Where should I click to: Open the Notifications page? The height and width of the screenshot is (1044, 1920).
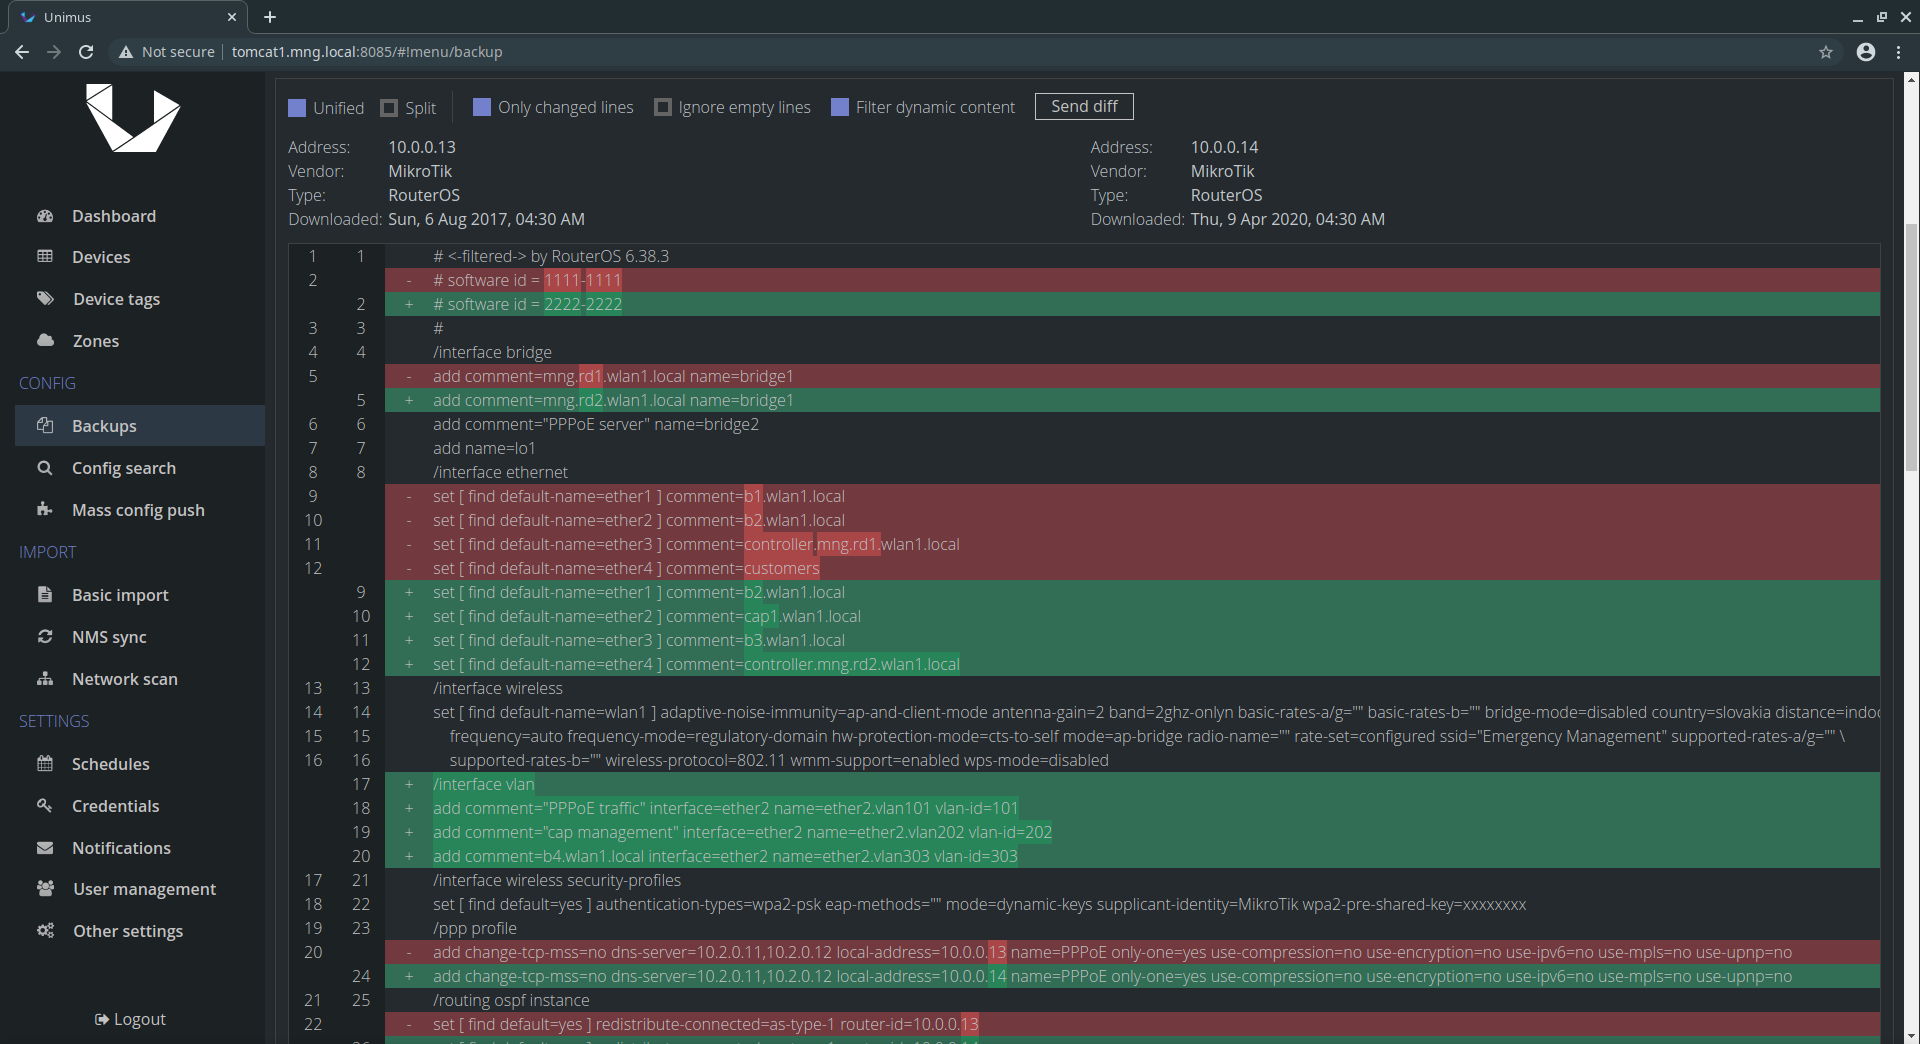tap(121, 848)
